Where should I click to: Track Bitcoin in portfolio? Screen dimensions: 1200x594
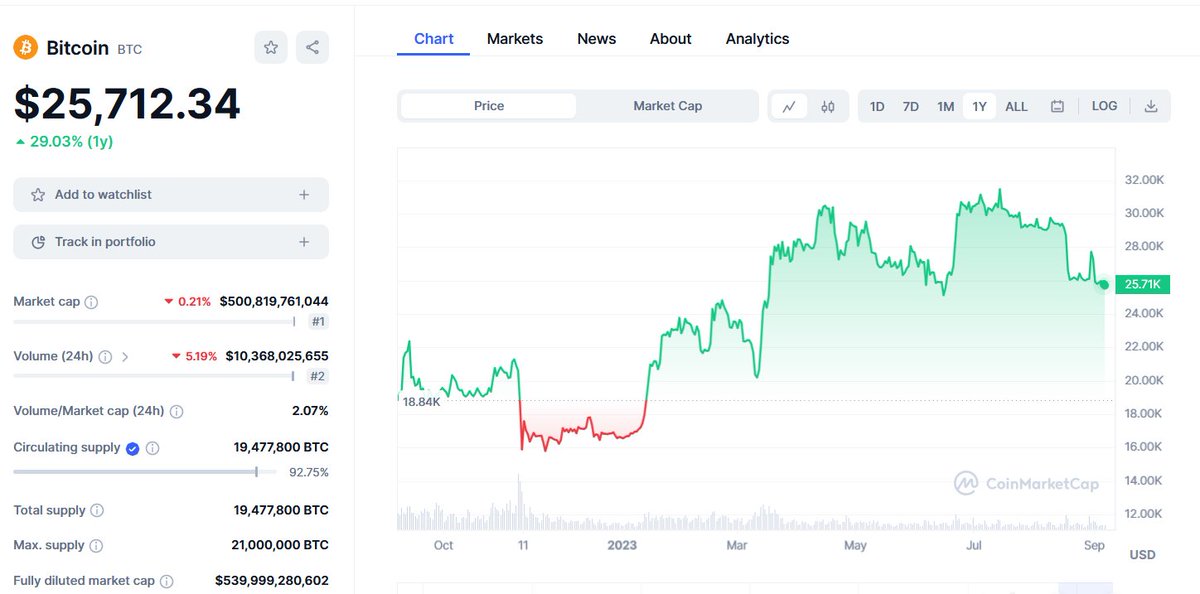click(x=171, y=242)
